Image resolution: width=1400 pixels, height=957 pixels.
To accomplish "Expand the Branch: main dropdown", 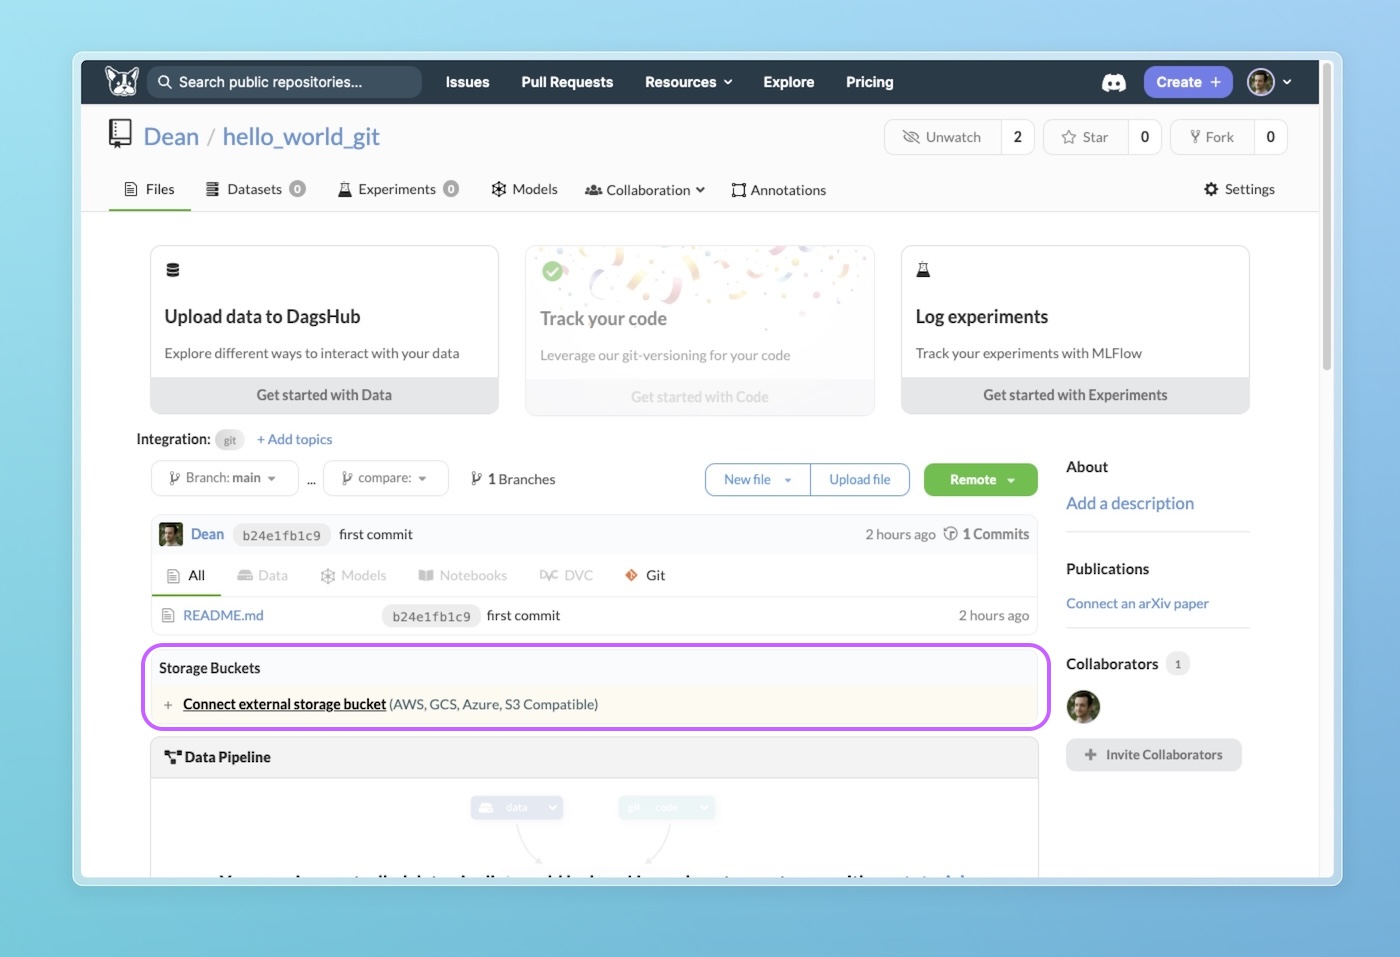I will pyautogui.click(x=224, y=478).
